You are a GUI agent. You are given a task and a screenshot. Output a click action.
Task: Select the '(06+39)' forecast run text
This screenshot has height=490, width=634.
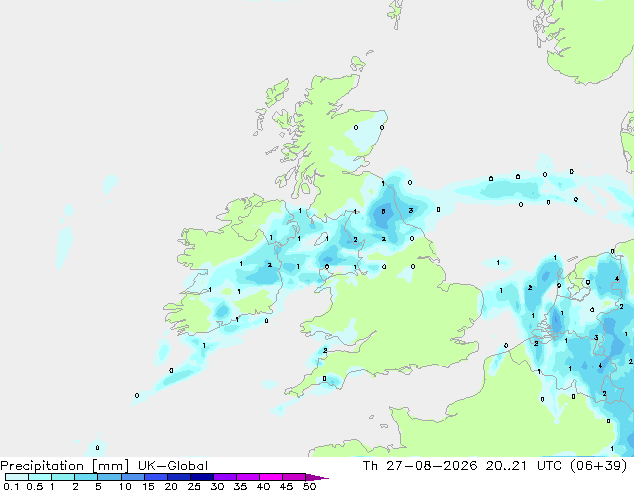pyautogui.click(x=598, y=466)
